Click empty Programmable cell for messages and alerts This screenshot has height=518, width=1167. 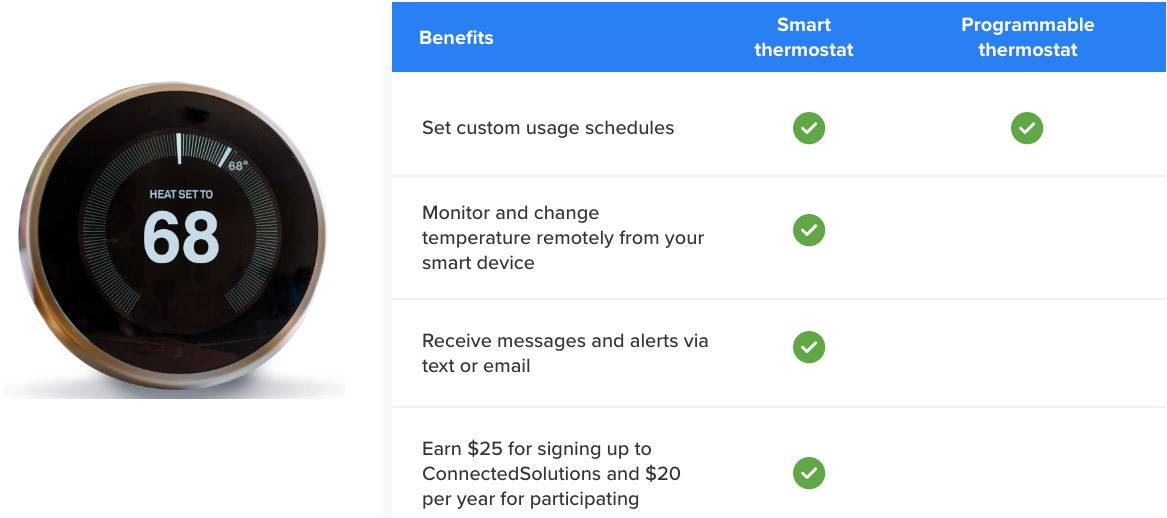(1028, 354)
